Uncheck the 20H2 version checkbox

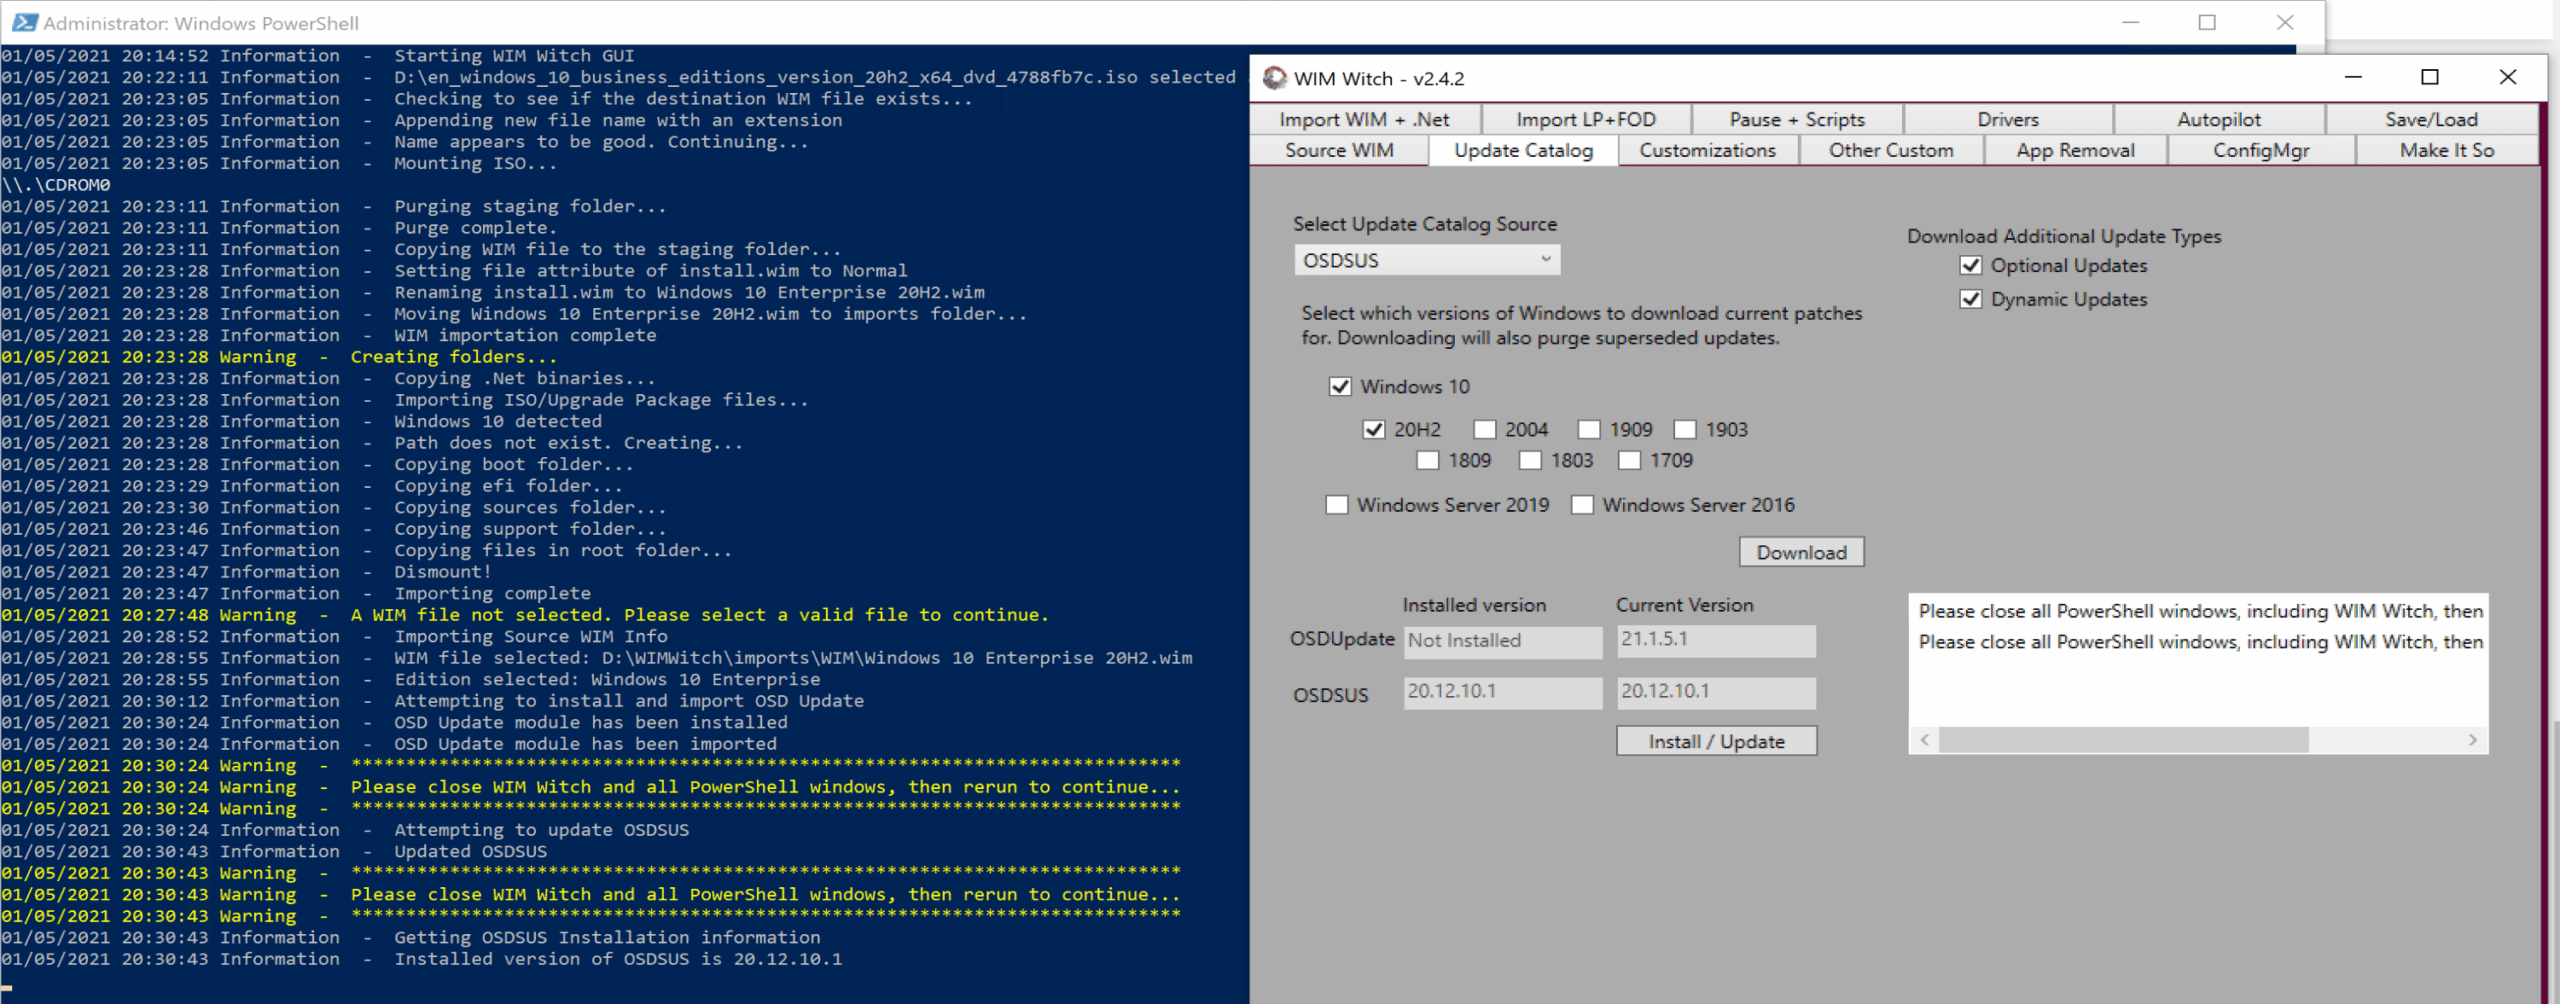(1374, 430)
